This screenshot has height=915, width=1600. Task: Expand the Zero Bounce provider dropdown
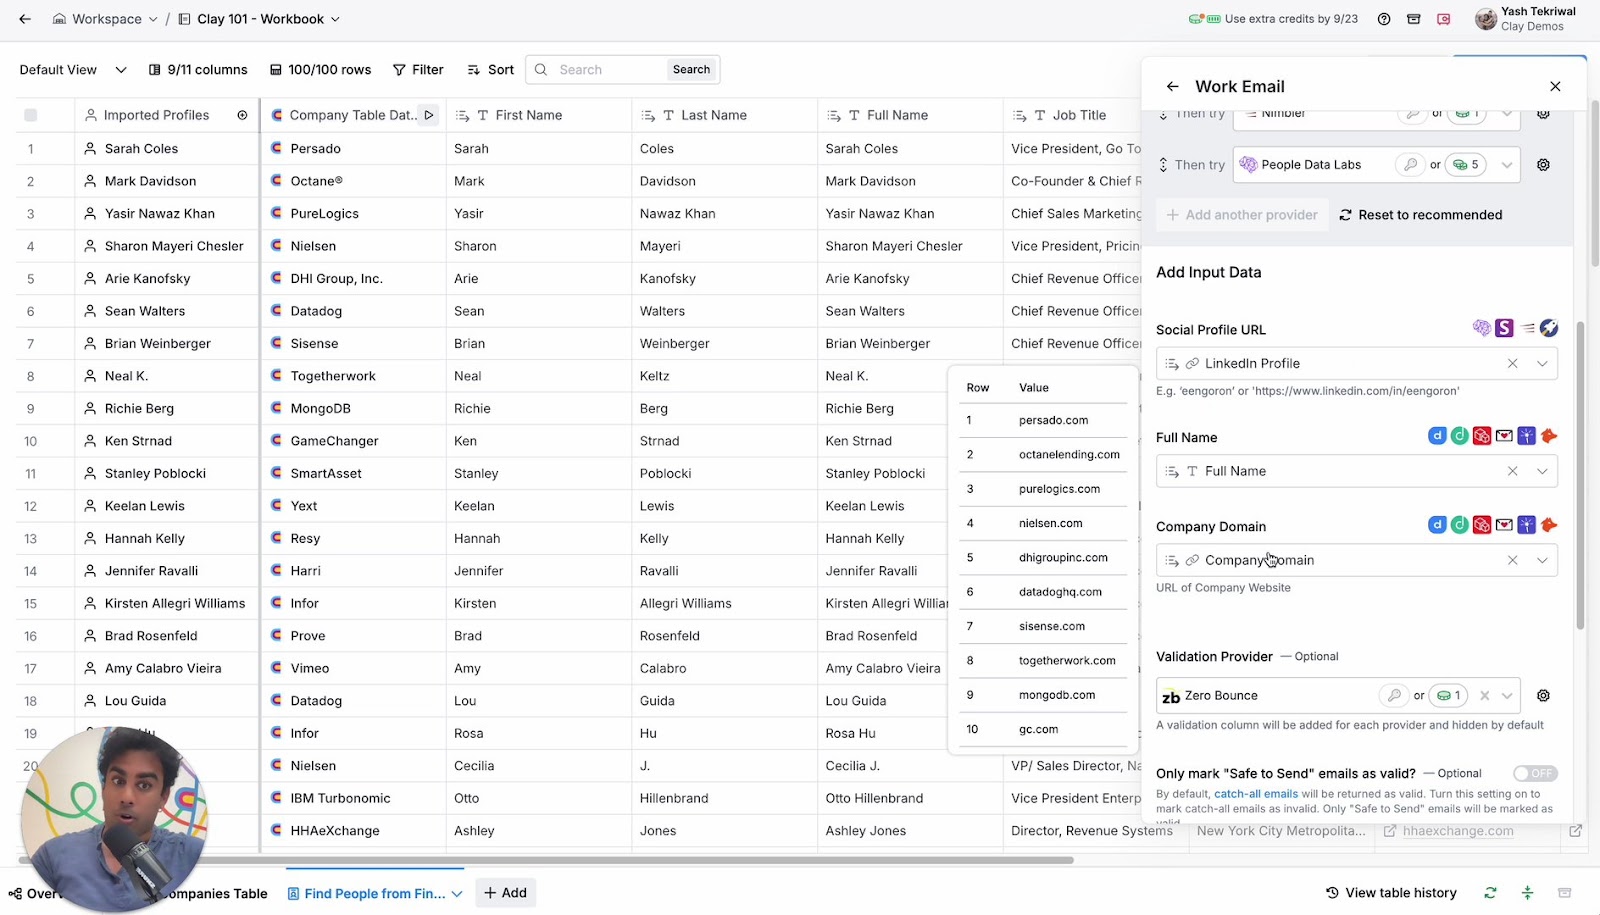click(x=1507, y=696)
